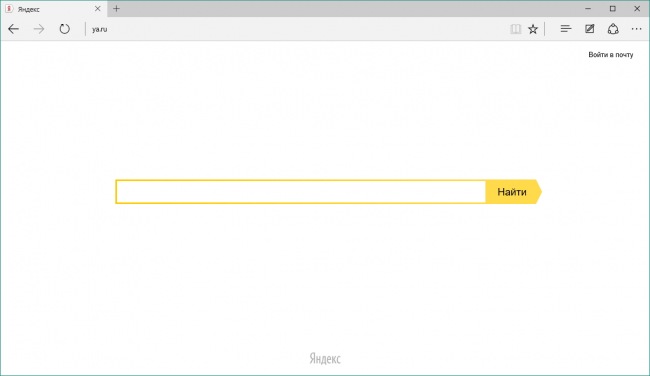Open the Share icon in toolbar
The image size is (650, 376).
click(613, 29)
